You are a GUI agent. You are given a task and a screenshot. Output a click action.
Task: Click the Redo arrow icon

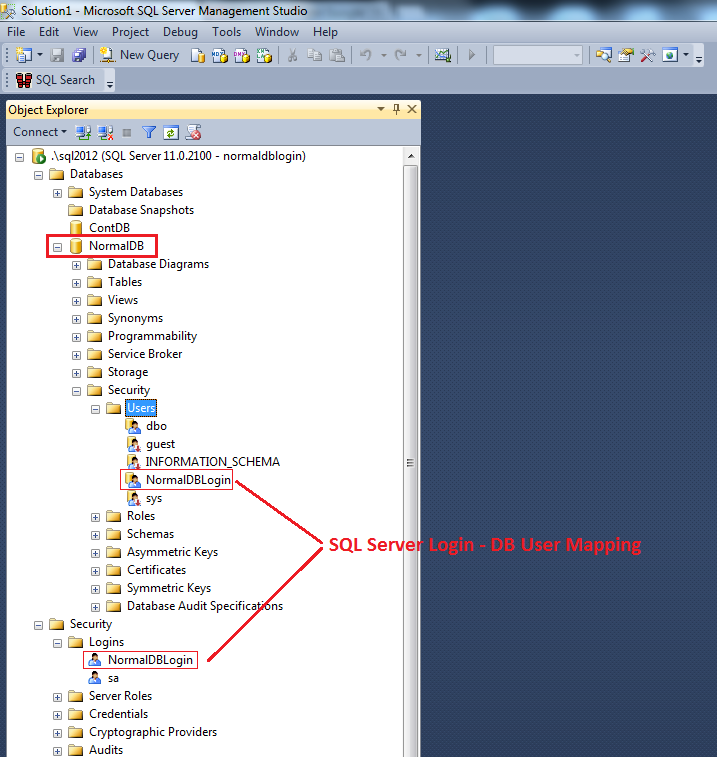coord(401,55)
